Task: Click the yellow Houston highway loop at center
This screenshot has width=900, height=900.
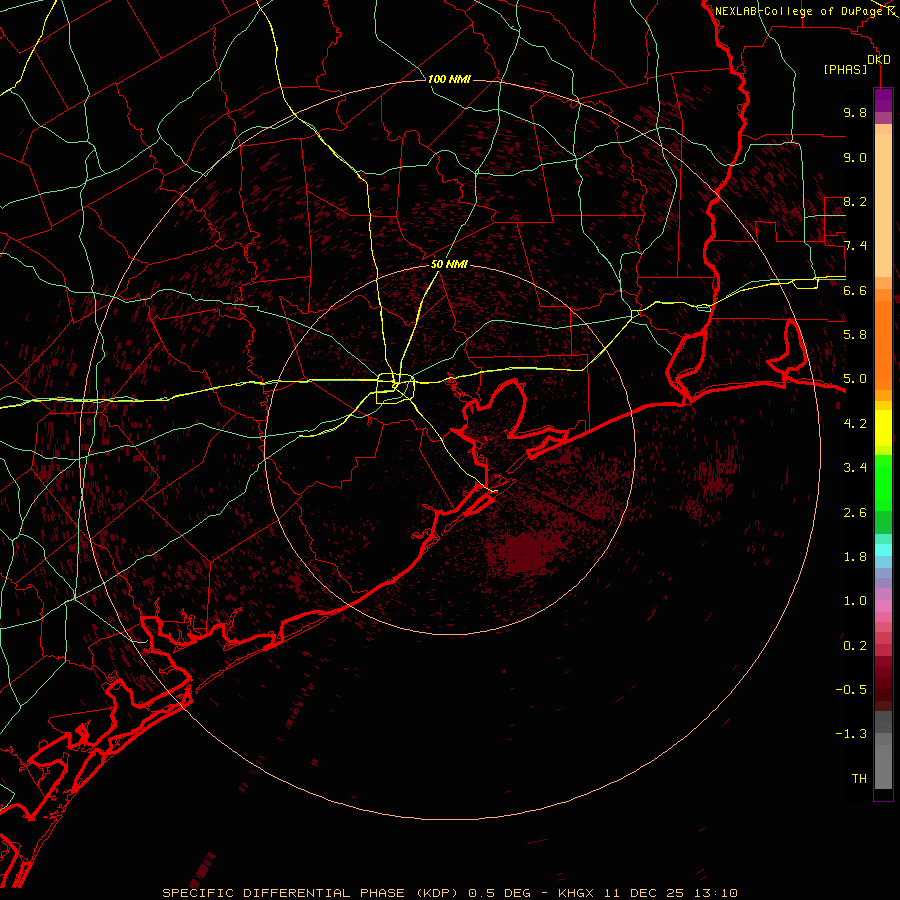Action: point(395,389)
